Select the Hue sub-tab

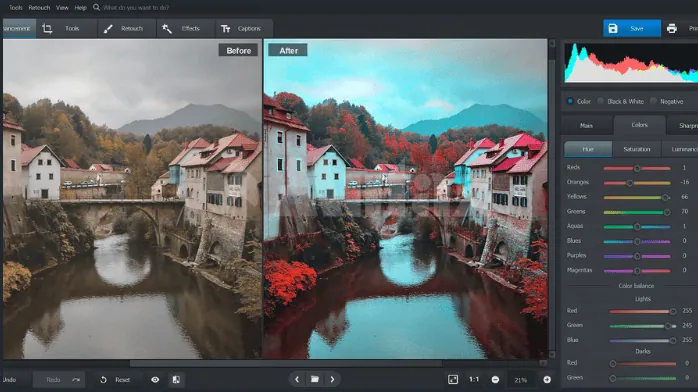tap(588, 149)
